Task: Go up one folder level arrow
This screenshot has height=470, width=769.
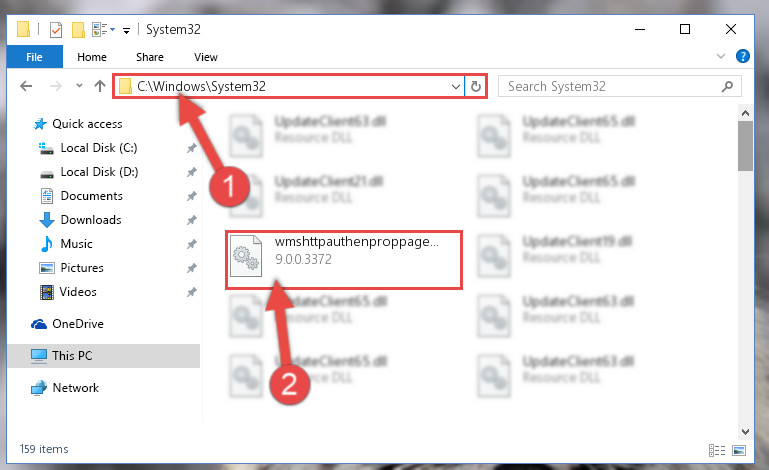Action: [100, 86]
